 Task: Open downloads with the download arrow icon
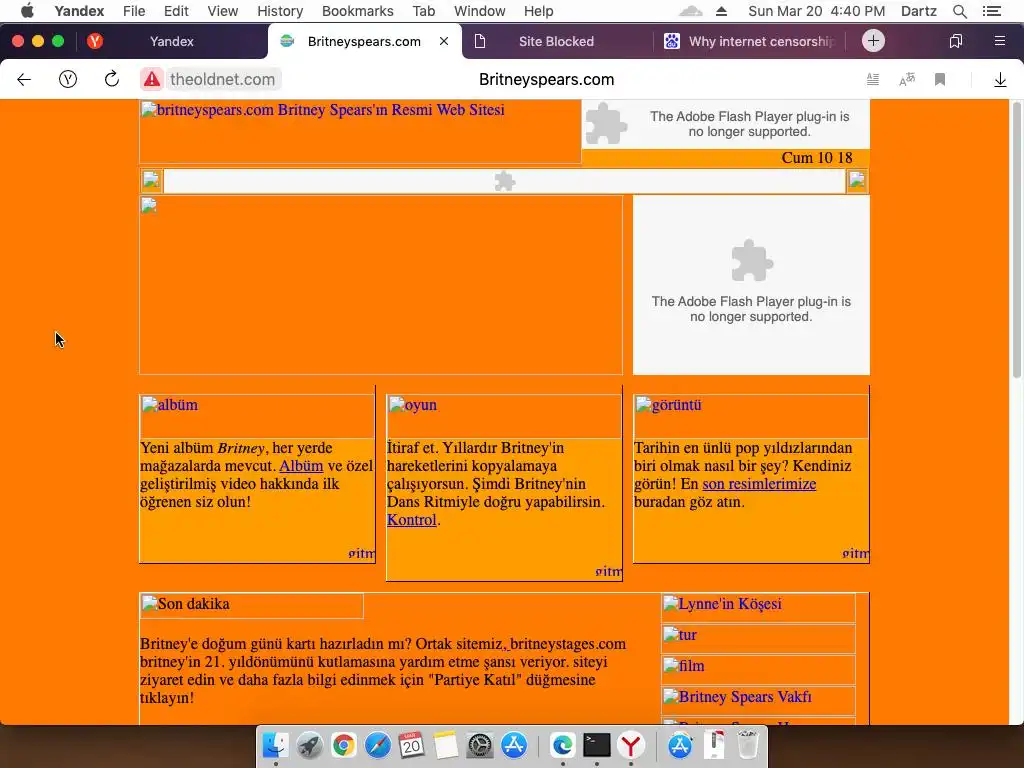1000,80
